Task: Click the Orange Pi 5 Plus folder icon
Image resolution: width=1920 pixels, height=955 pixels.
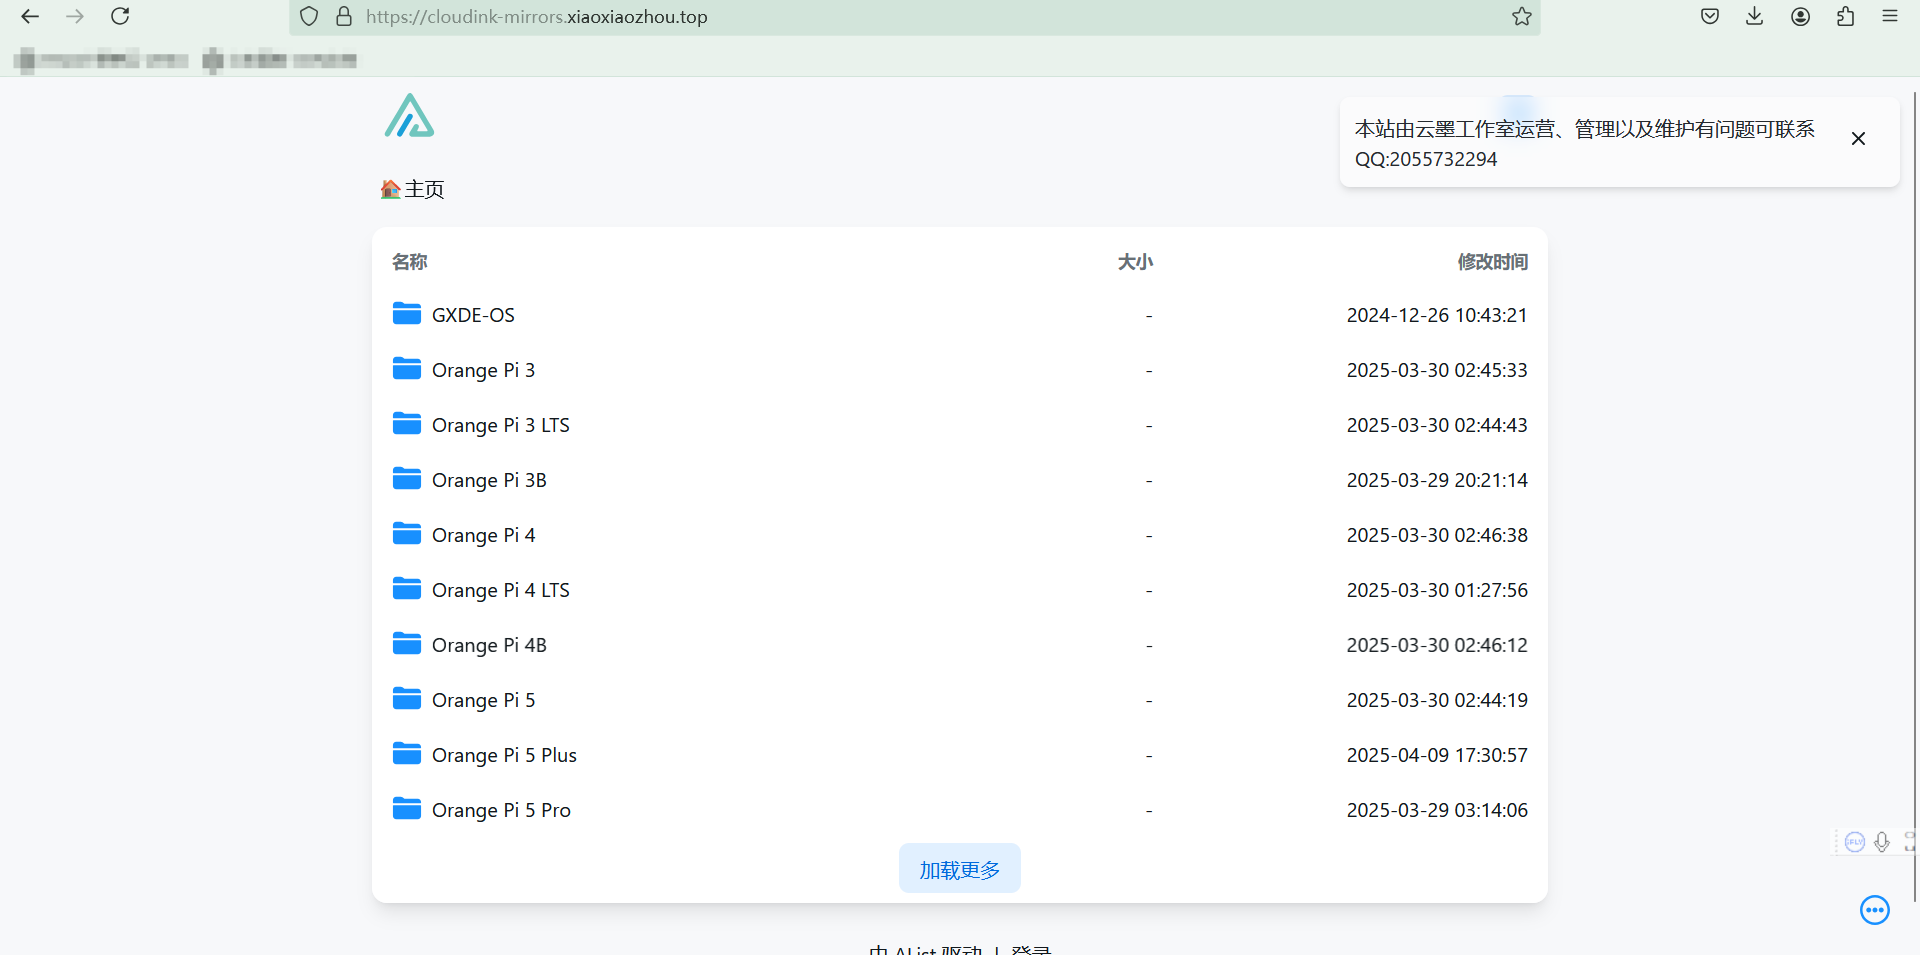Action: click(407, 753)
